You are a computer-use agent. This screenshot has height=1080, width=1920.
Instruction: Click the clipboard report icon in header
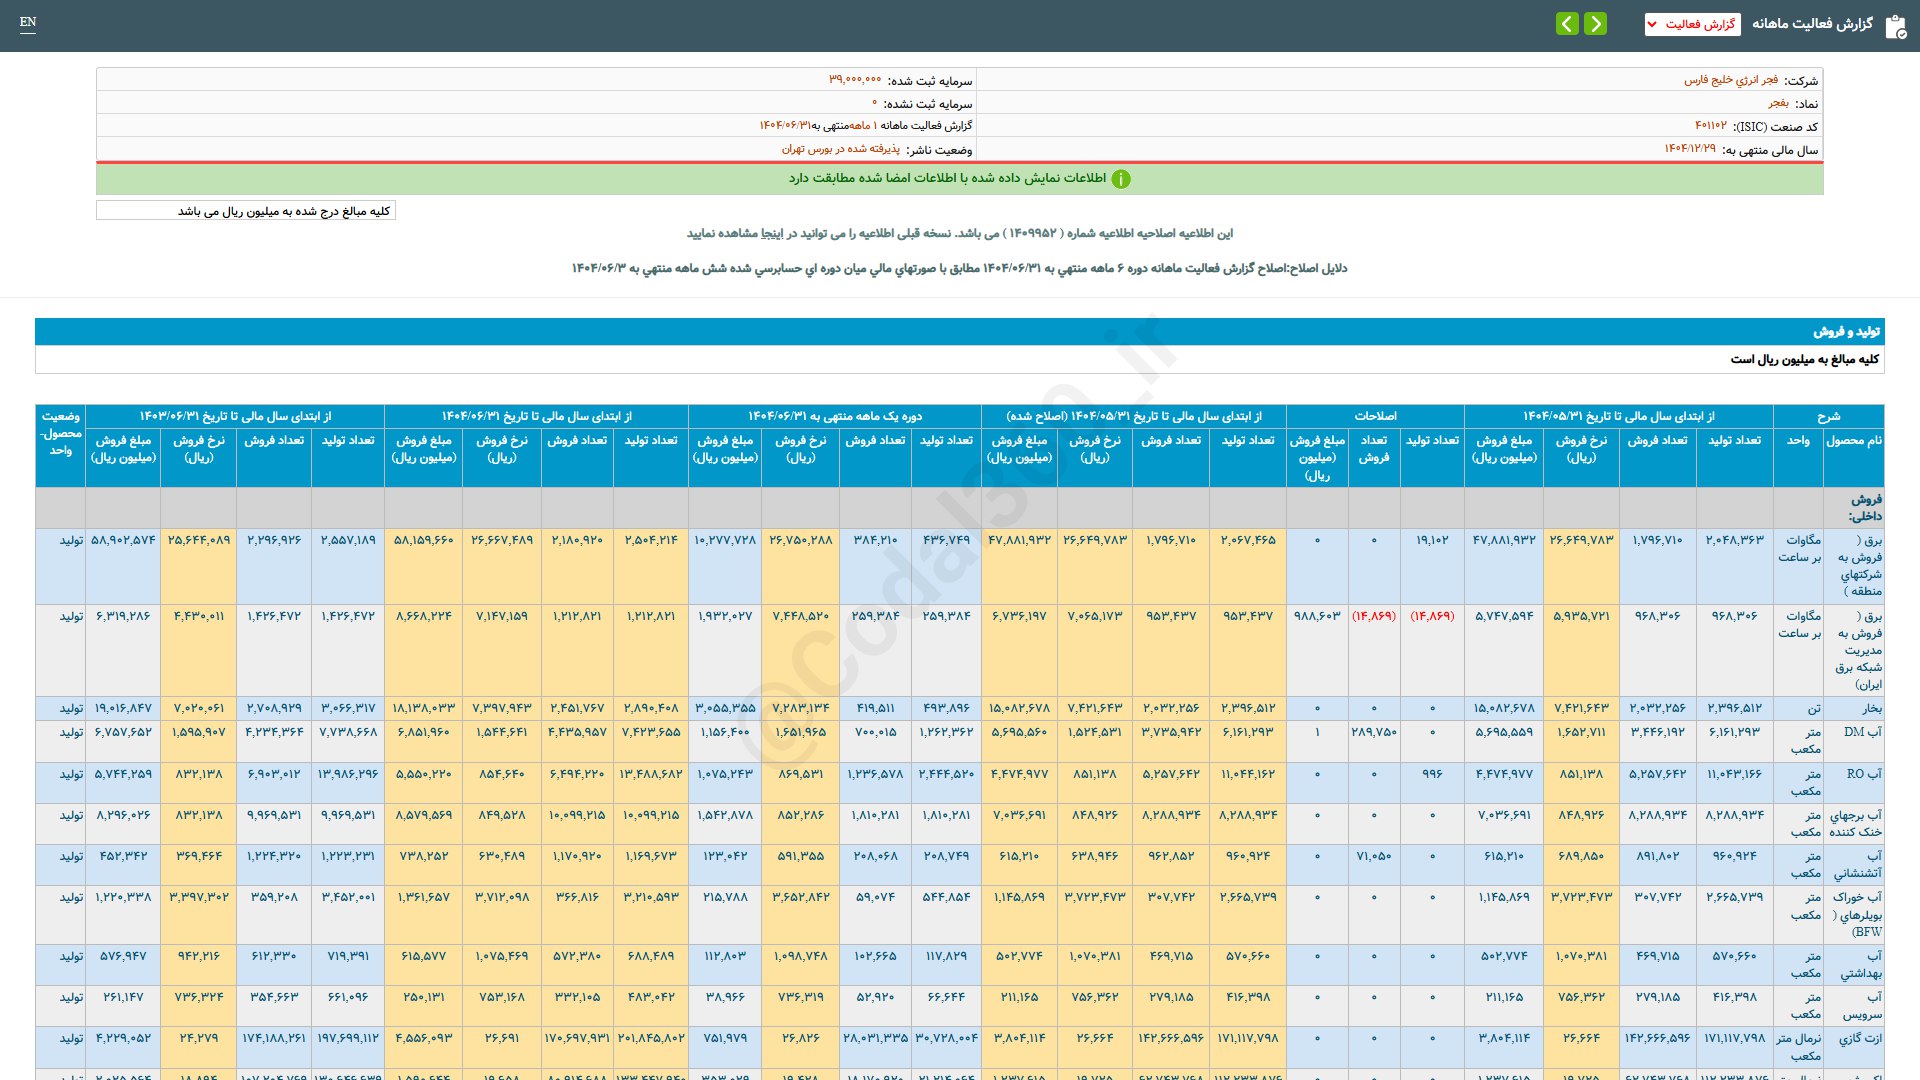point(1895,26)
